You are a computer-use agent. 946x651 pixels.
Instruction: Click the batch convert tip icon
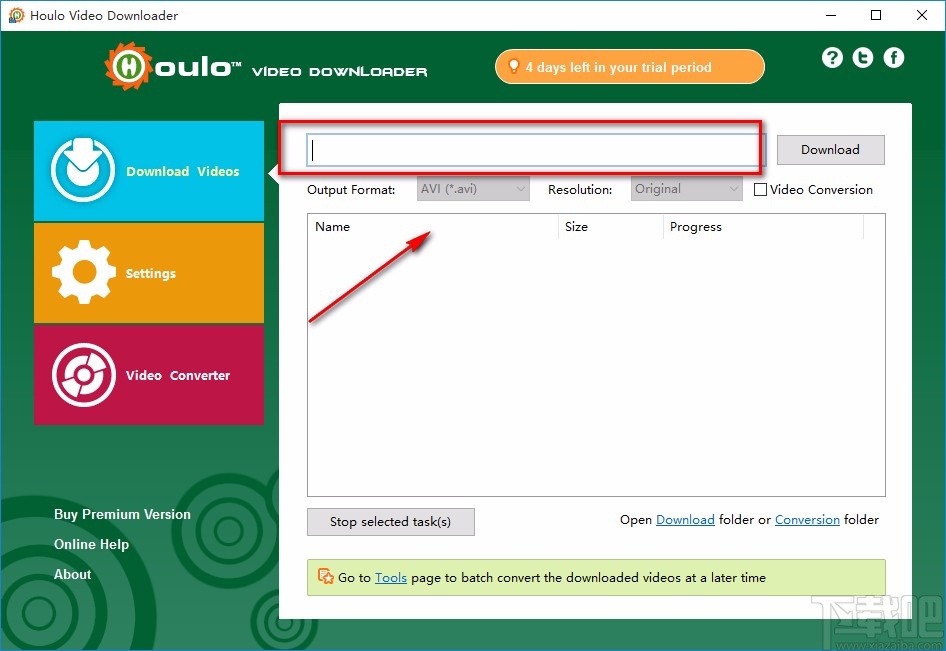pyautogui.click(x=326, y=577)
